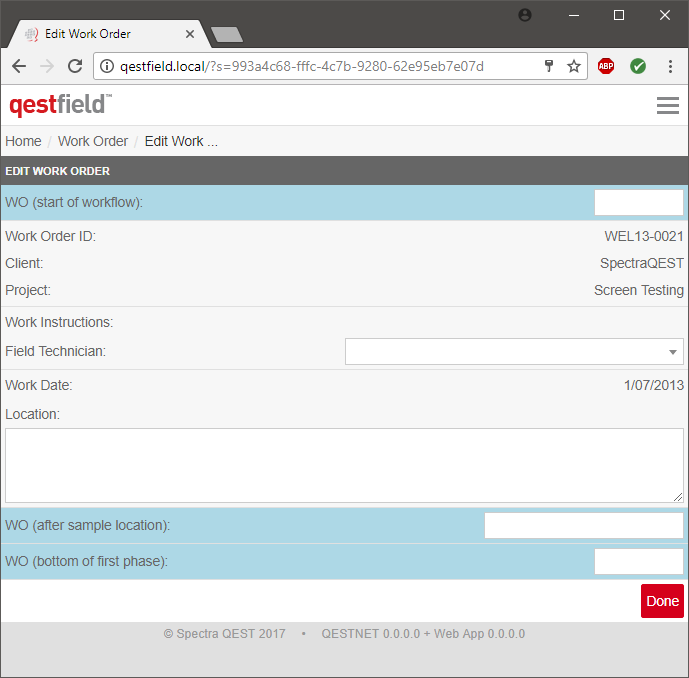
Task: Click the browser back arrow
Action: click(x=18, y=66)
